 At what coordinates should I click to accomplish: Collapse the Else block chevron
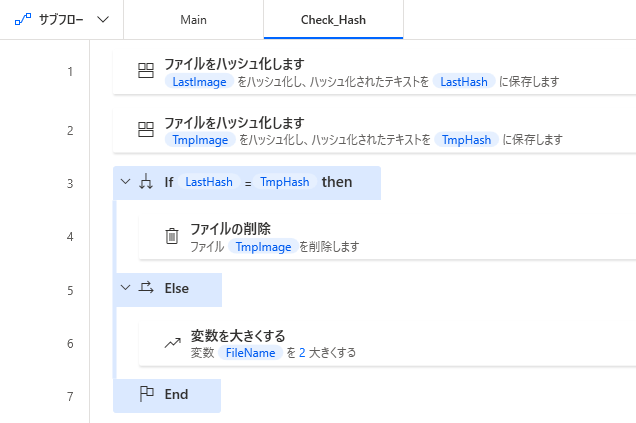125,288
